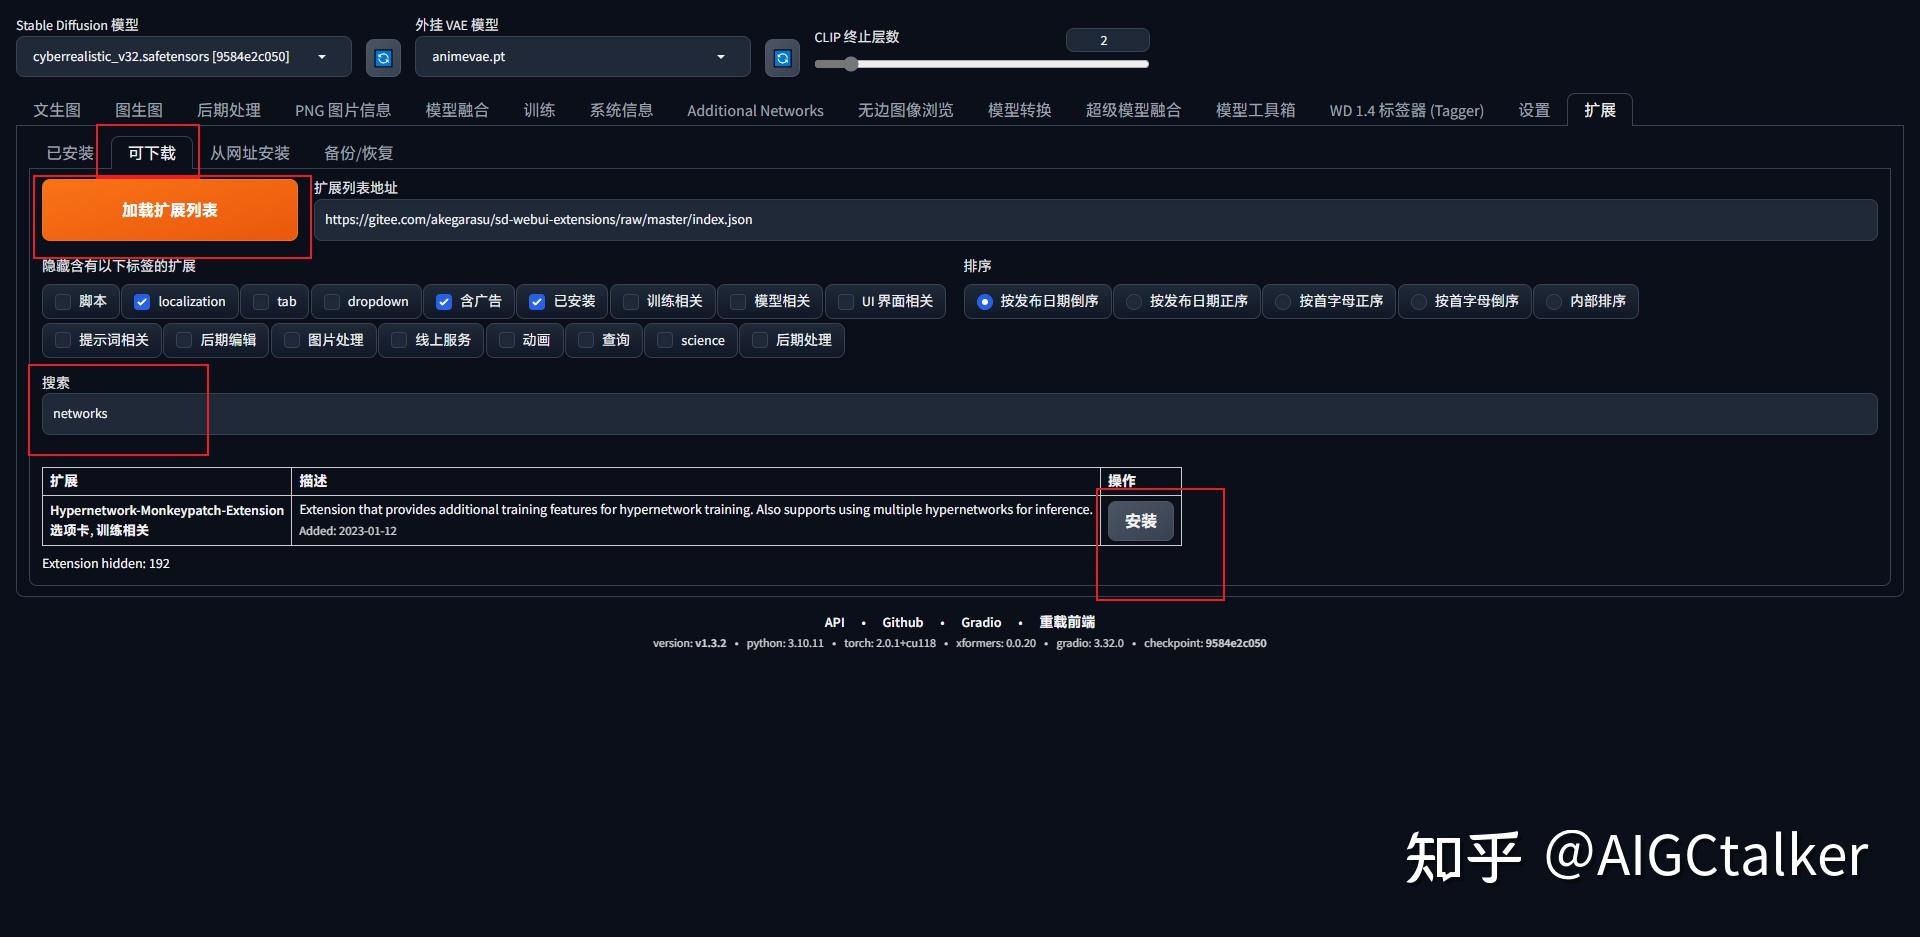Uncheck the 含广告 filter
Viewport: 1920px width, 937px height.
point(444,301)
